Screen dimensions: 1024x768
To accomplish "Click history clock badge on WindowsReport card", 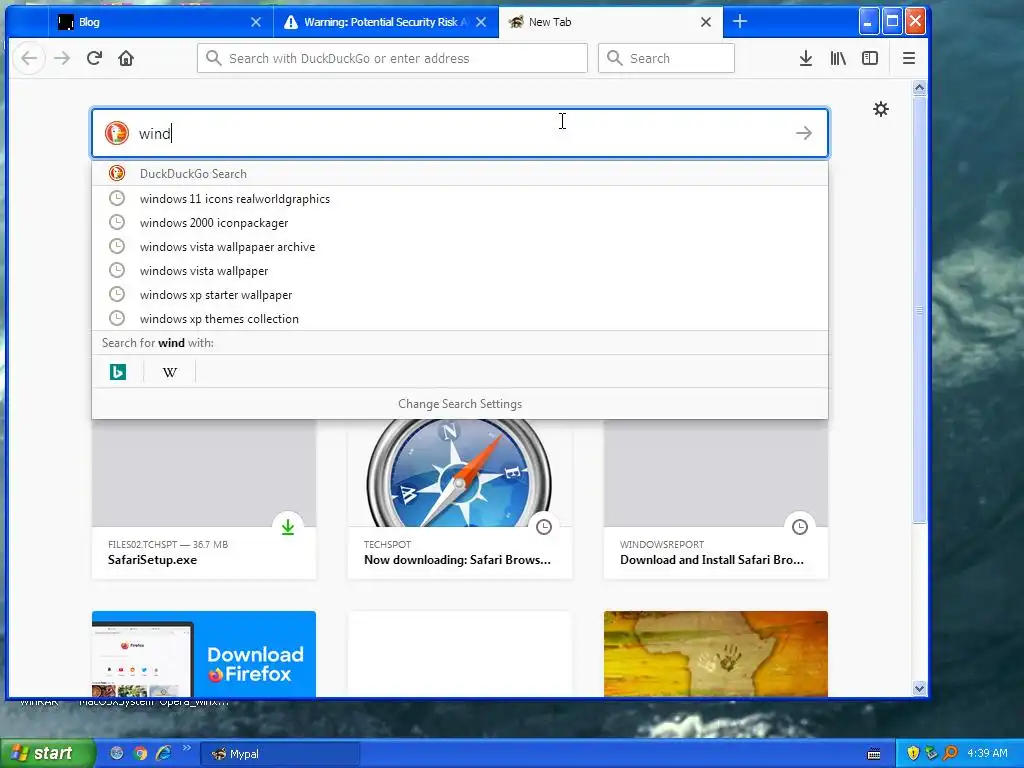I will point(800,527).
